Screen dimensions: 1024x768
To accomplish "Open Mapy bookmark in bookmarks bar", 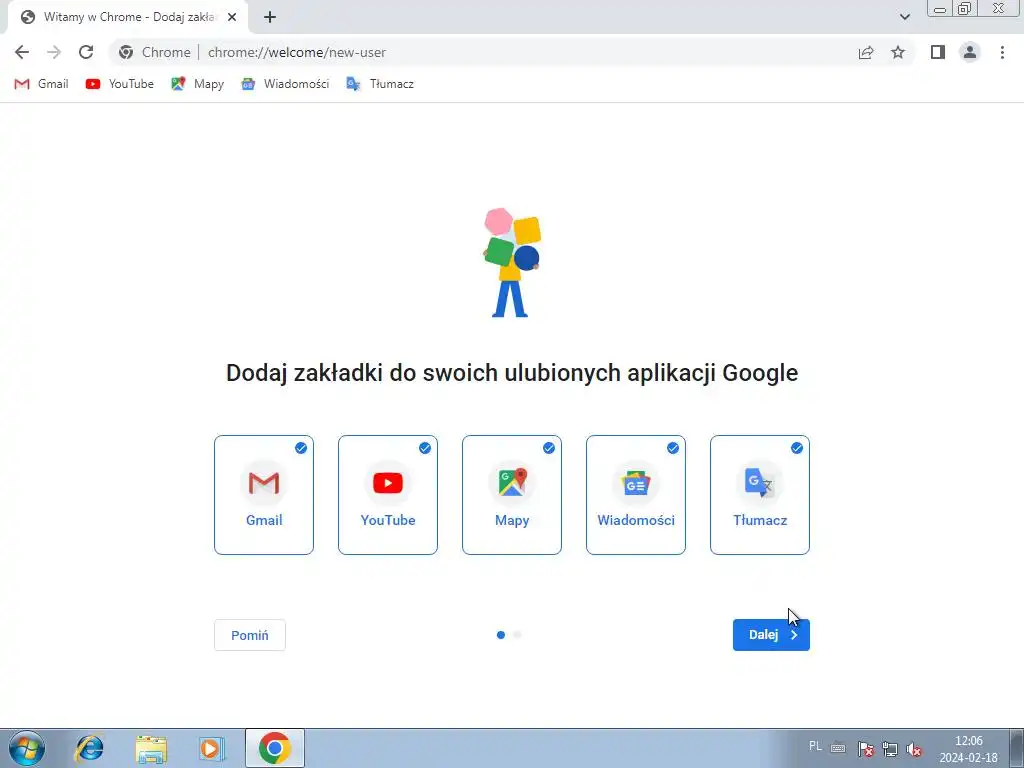I will (x=197, y=84).
